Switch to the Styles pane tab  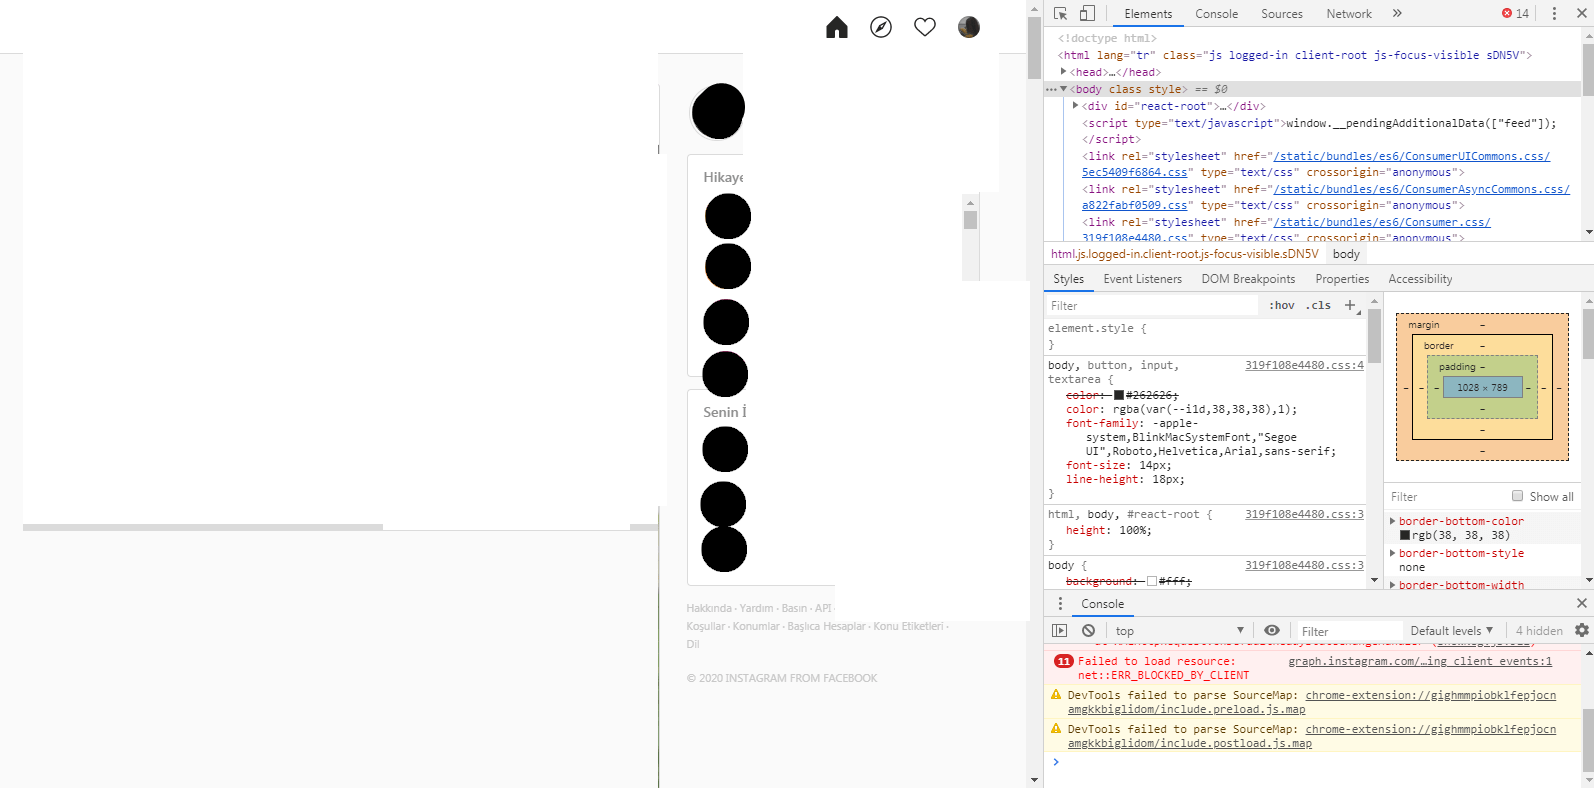(x=1068, y=279)
